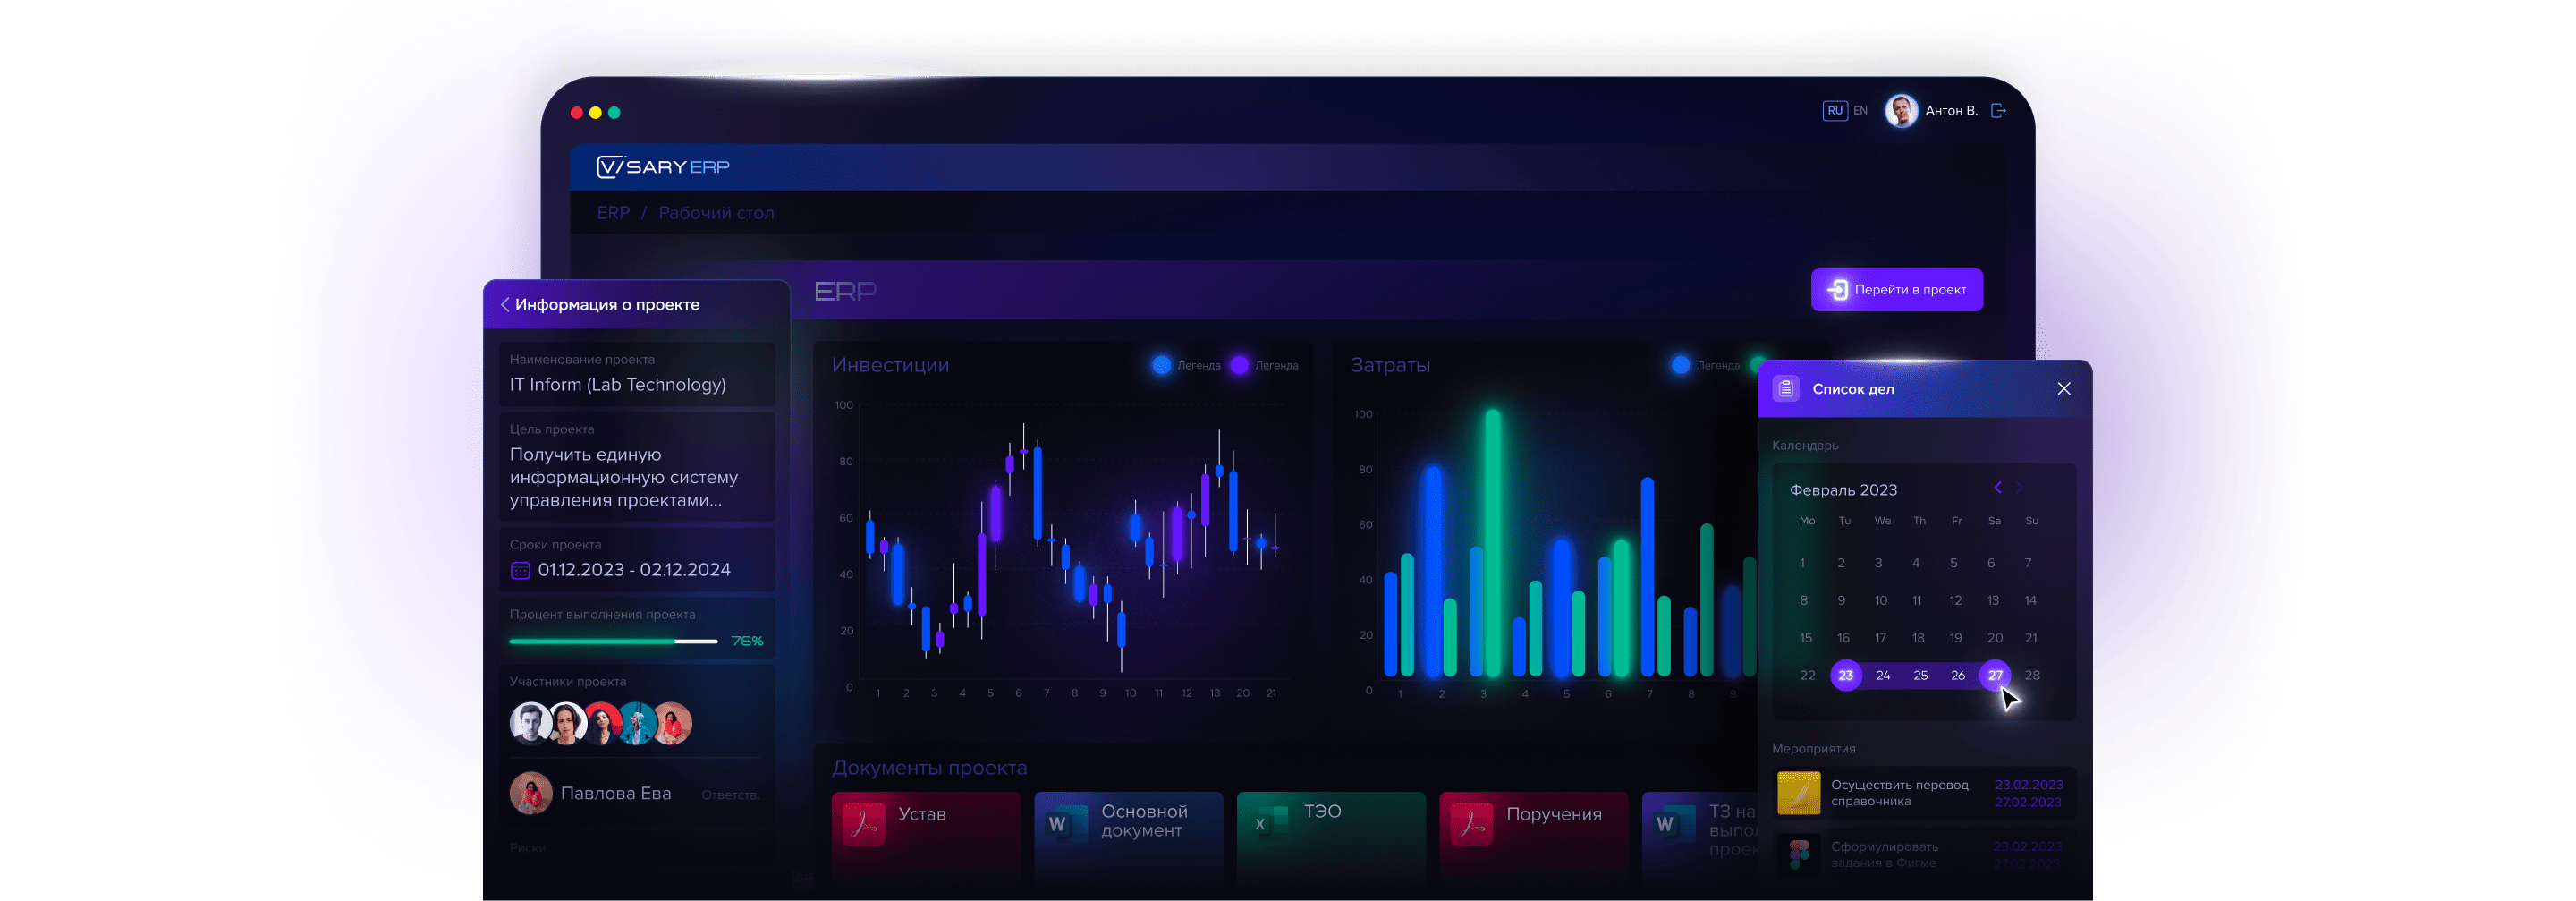Go back using Информация о проекте chevron
2576x901 pixels.
(505, 304)
